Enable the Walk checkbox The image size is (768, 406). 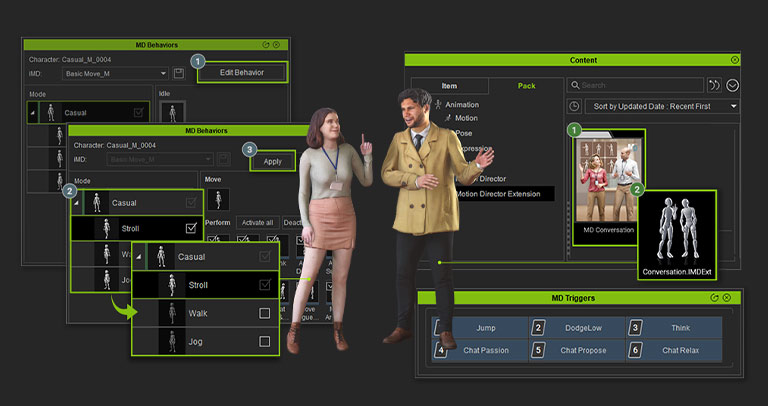point(264,313)
